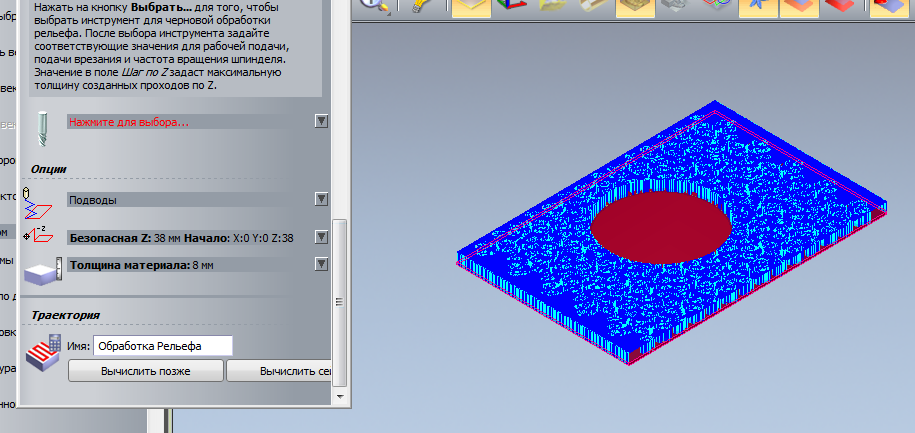Click the 'Траектория' section heading

65,315
